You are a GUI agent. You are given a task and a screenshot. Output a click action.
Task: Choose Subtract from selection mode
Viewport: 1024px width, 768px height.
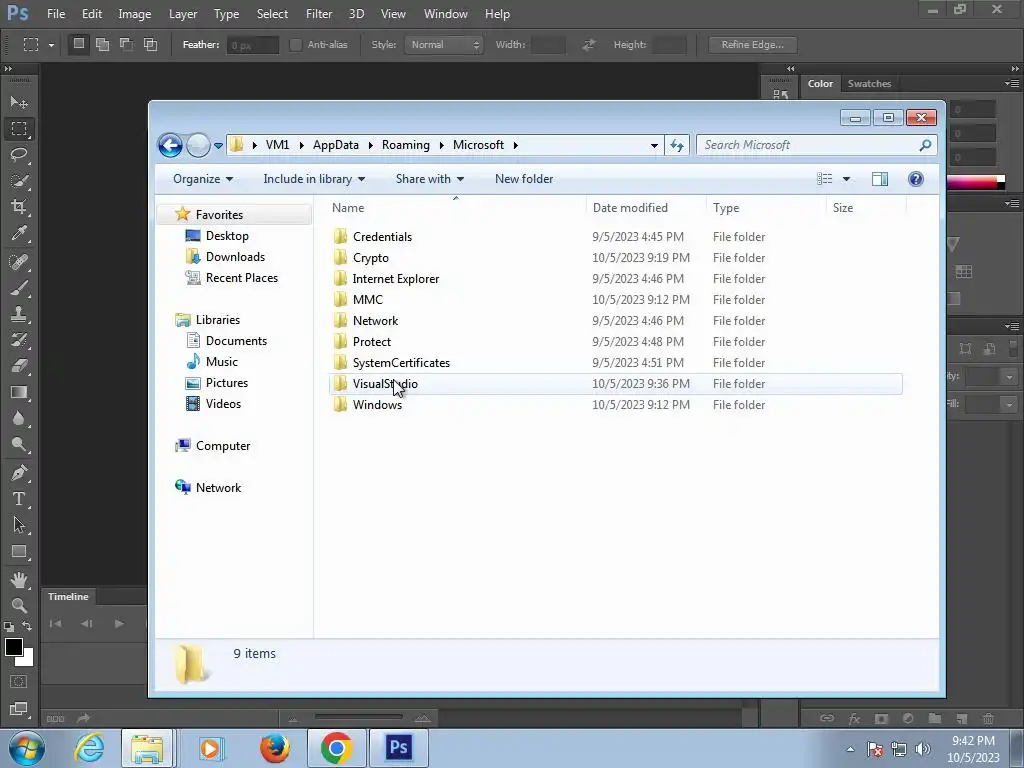[127, 44]
